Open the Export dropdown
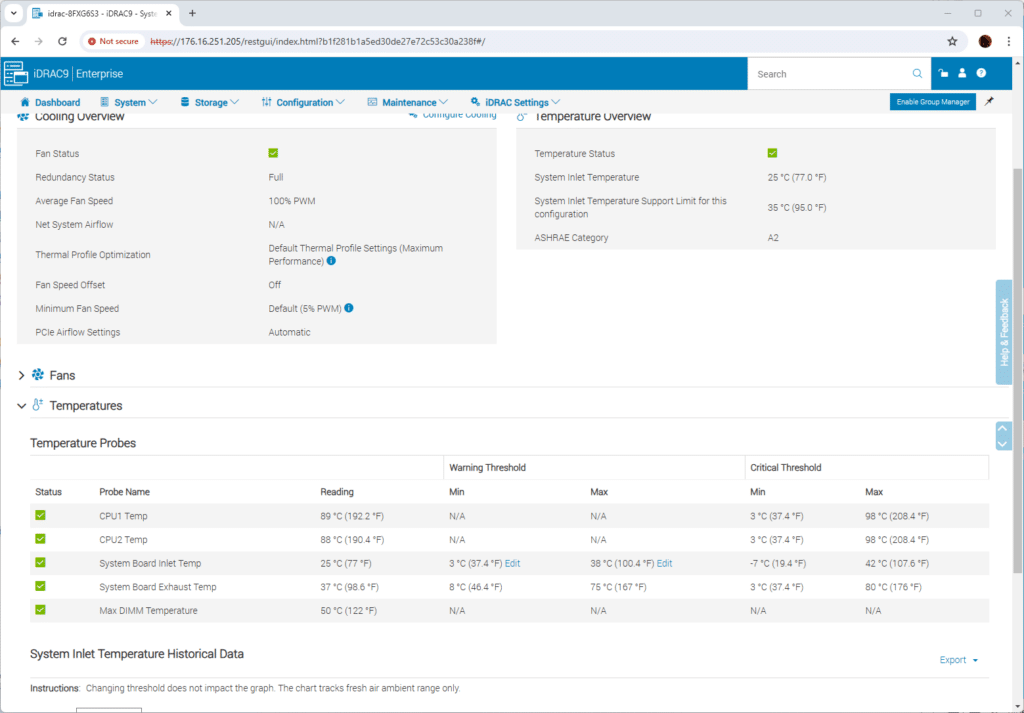 959,660
